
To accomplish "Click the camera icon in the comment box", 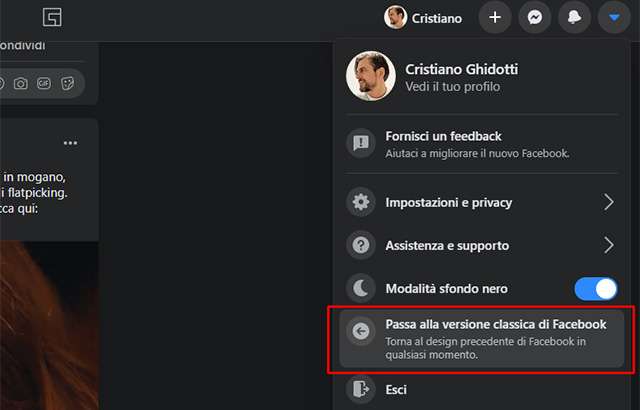I will tap(21, 83).
